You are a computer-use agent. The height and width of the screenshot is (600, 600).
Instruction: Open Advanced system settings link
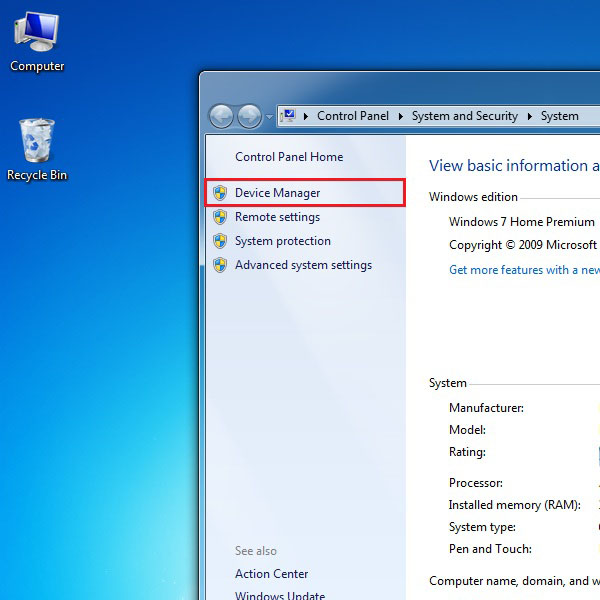coord(303,265)
